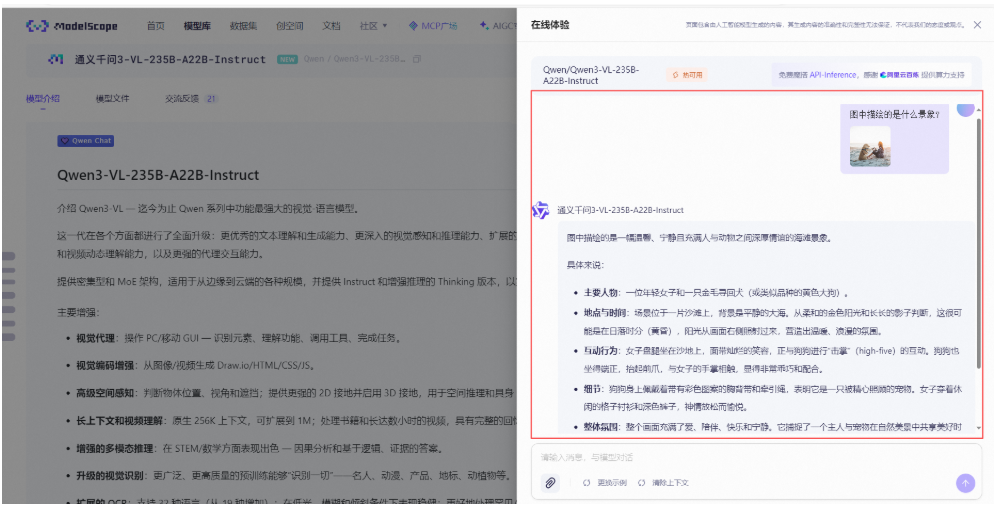Click the copy icon beside Qwen3-VL-235B path
995x511 pixels.
pyautogui.click(x=417, y=59)
